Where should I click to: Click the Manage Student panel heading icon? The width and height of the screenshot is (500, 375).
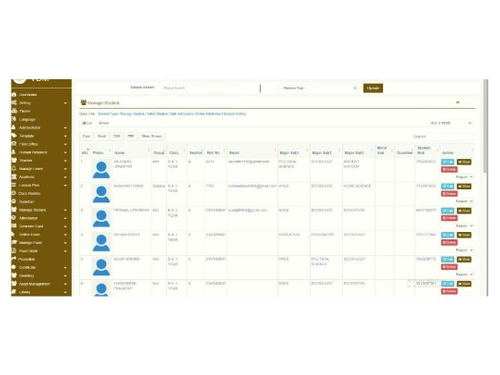tap(83, 102)
